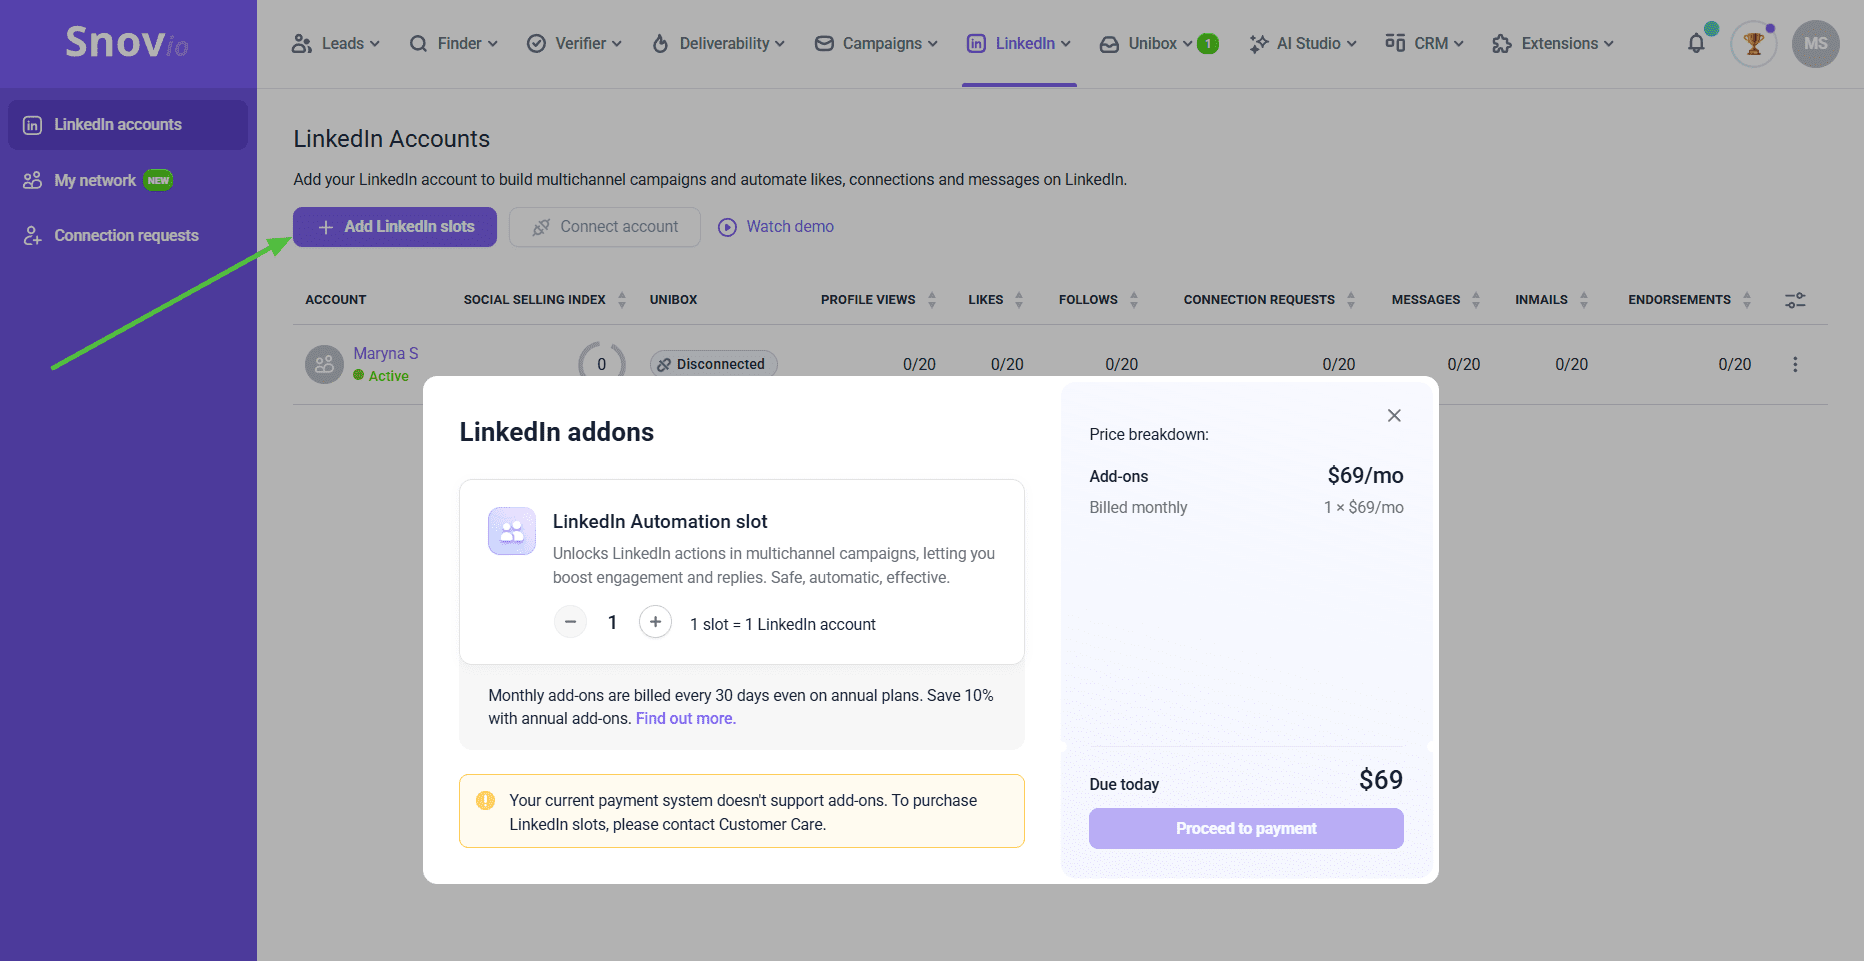This screenshot has height=961, width=1864.
Task: Open My network in sidebar
Action: pos(96,180)
